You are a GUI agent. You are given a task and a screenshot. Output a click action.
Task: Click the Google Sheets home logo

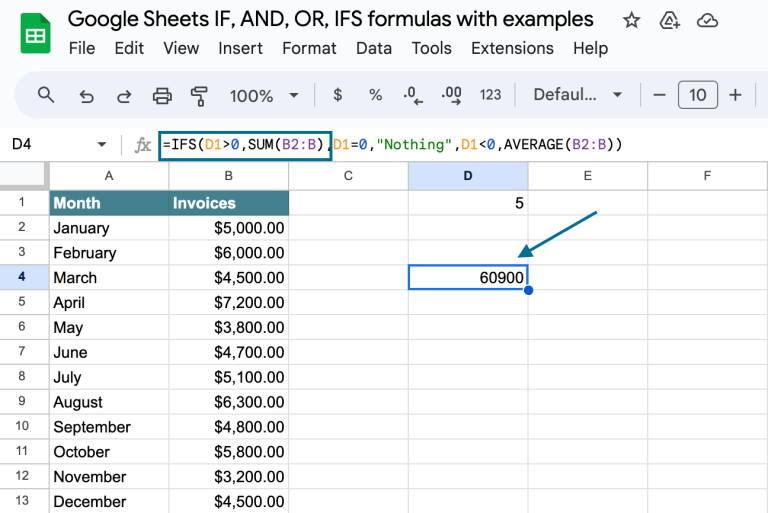[36, 34]
